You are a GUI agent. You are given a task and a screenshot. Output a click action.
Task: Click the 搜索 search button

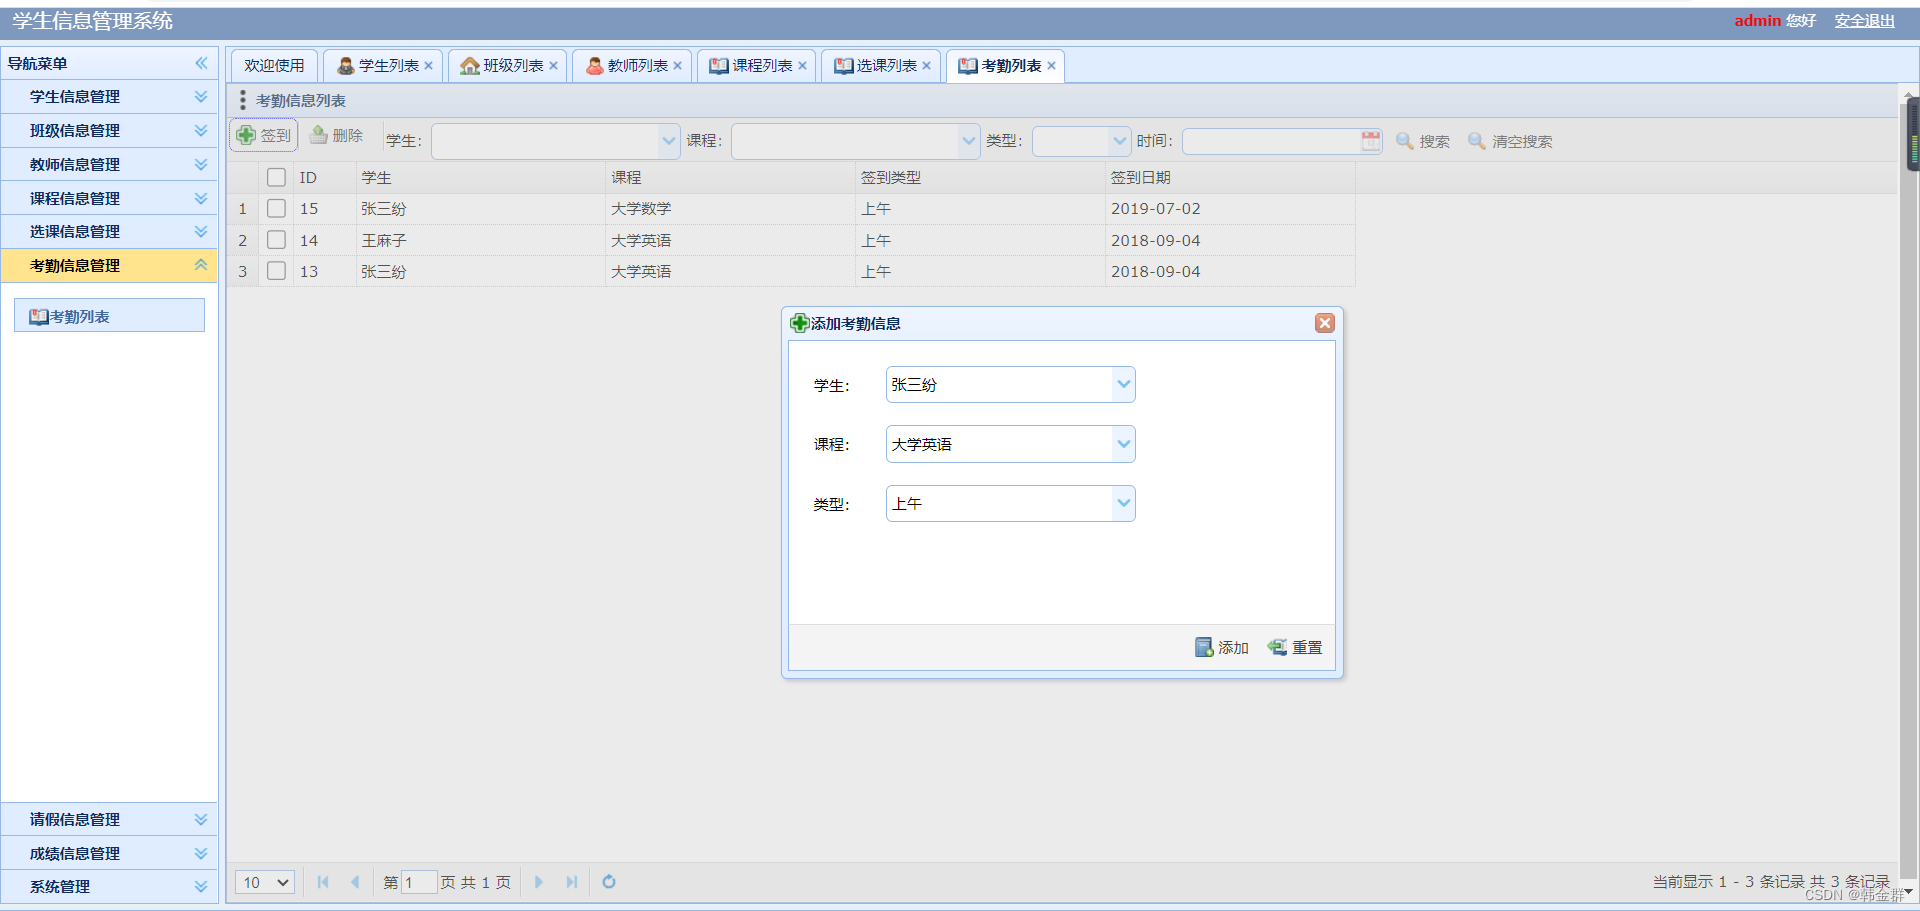coord(1423,141)
